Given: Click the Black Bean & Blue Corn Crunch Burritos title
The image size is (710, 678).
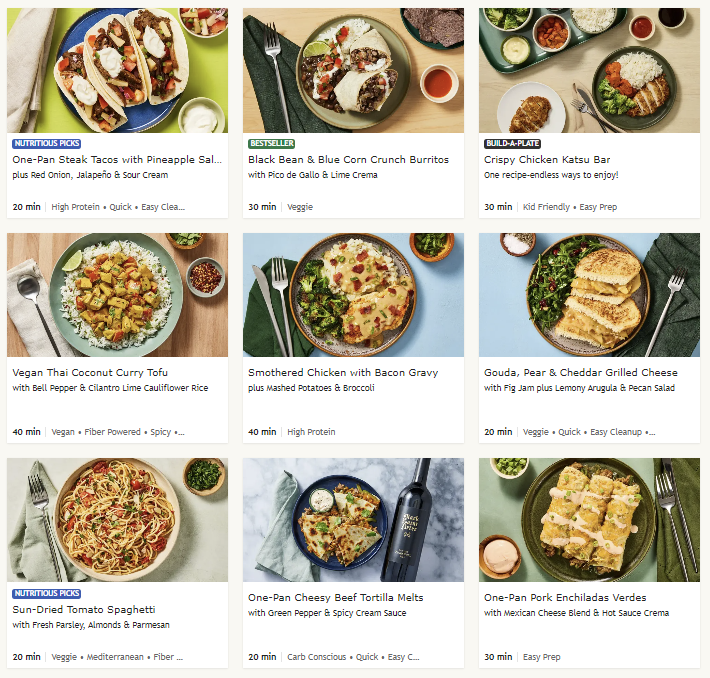Looking at the screenshot, I should coord(348,160).
